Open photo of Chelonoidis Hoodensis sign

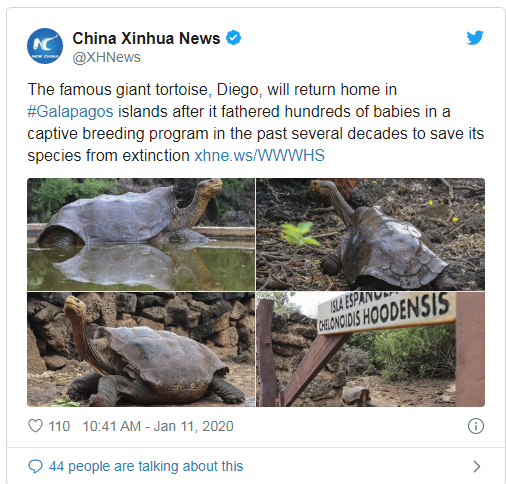370,349
